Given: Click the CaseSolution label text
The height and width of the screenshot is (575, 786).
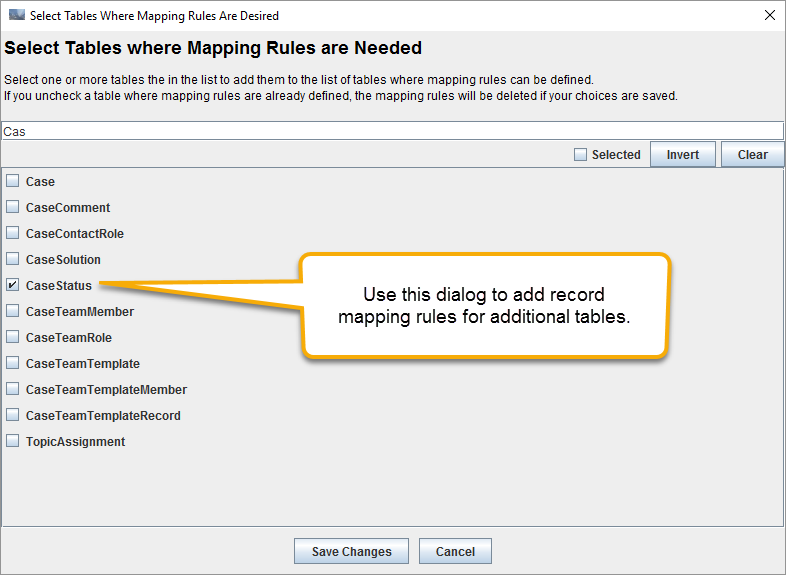Looking at the screenshot, I should (x=63, y=260).
